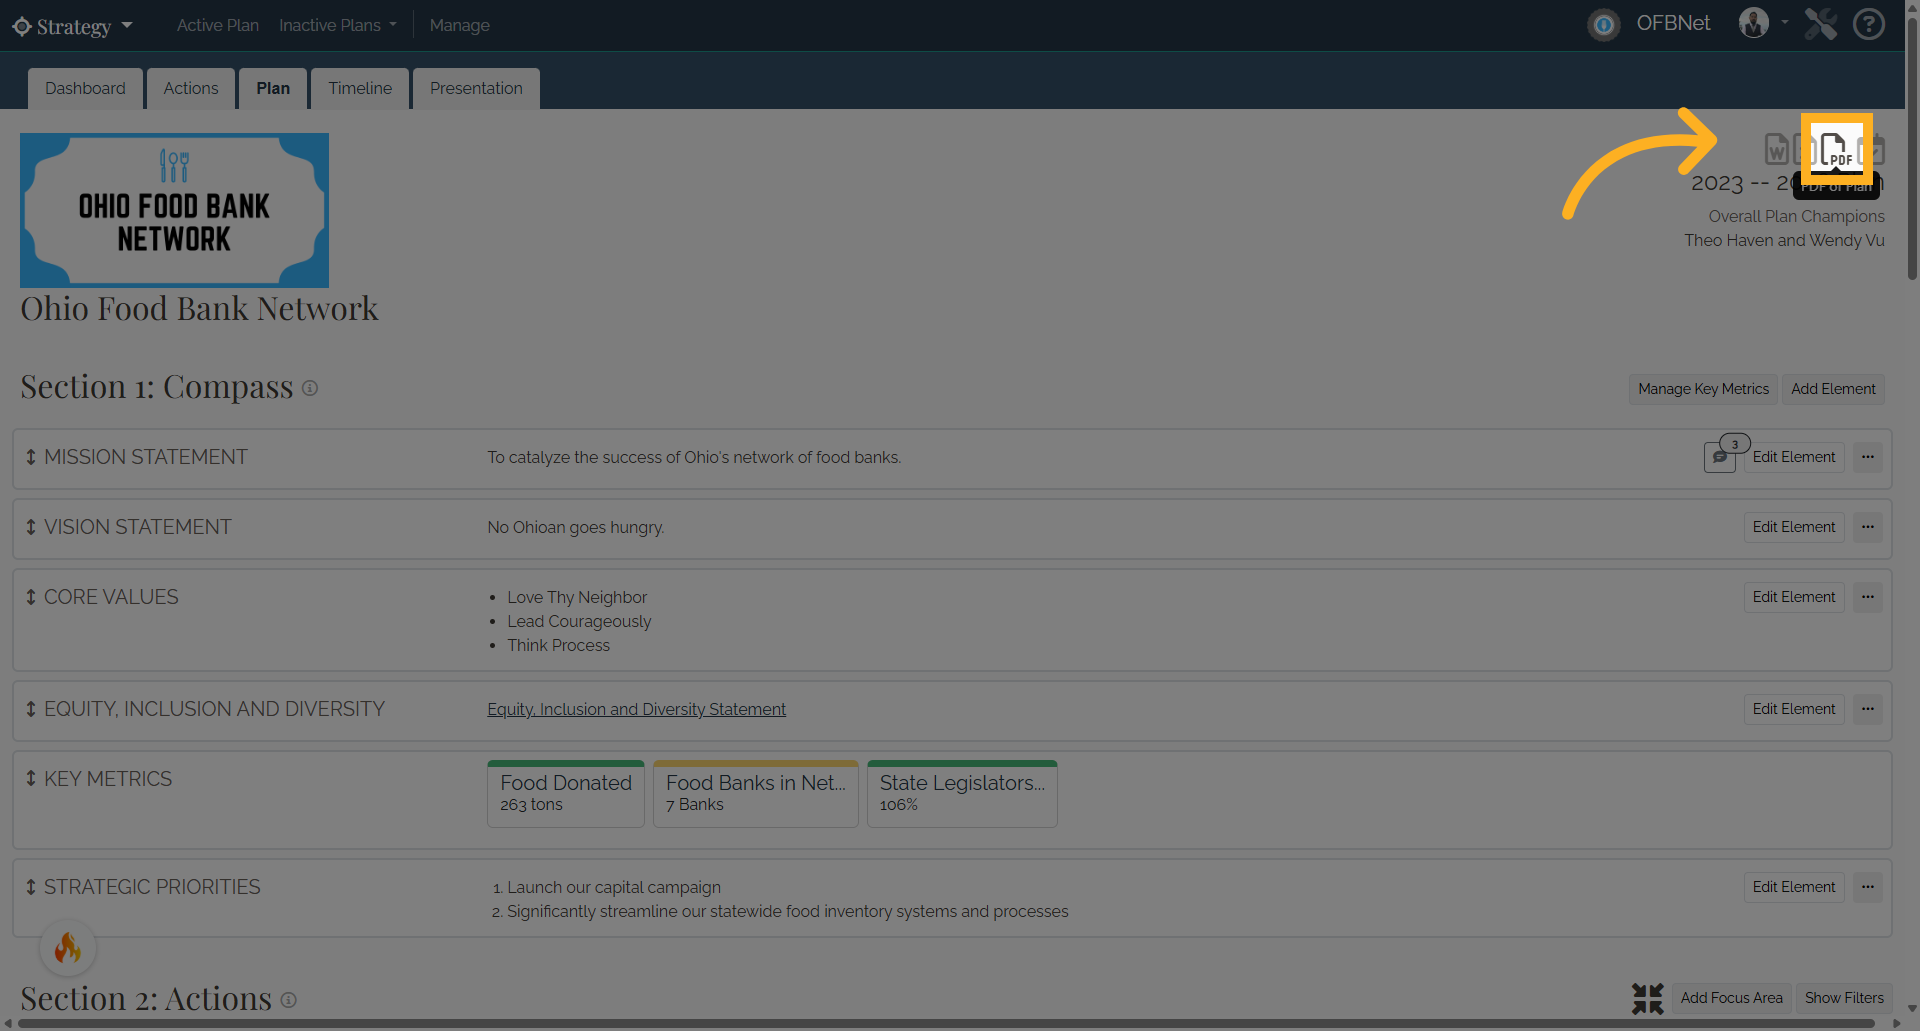Click Manage Key Metrics button
The image size is (1920, 1031).
pyautogui.click(x=1703, y=389)
